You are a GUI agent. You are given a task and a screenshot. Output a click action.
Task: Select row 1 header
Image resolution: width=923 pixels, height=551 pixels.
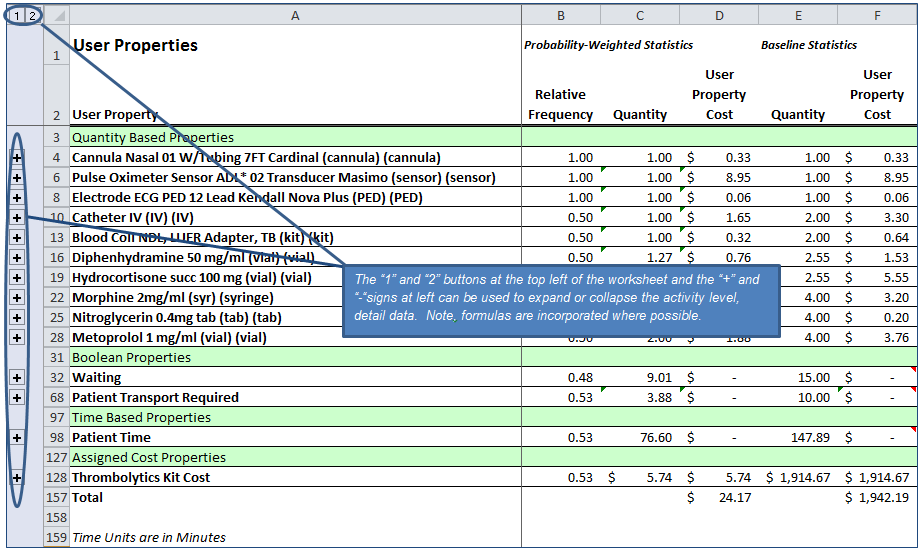57,45
